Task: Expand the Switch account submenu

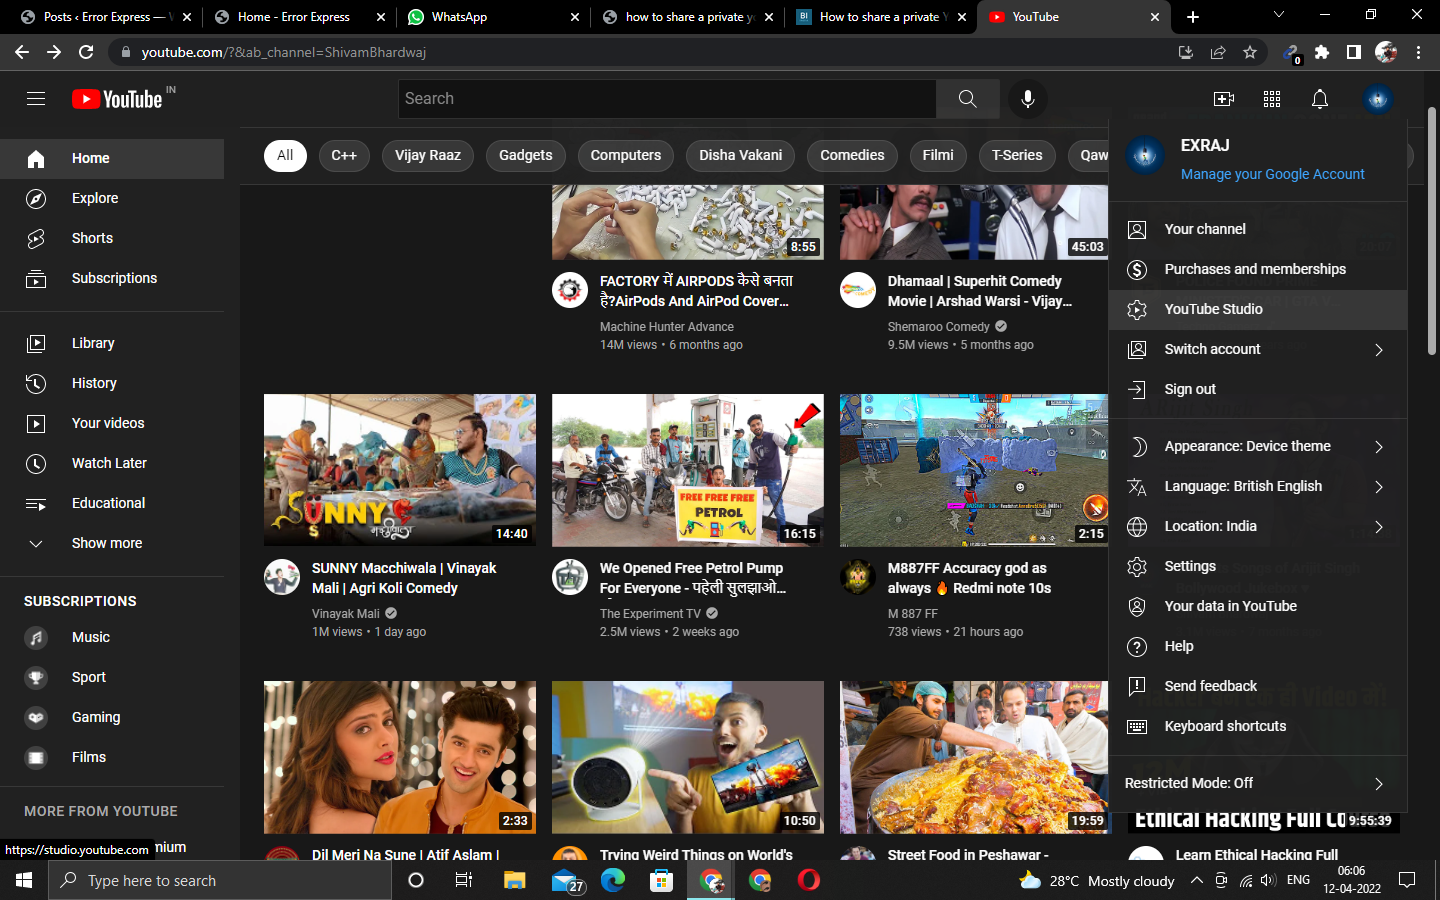Action: 1212,349
